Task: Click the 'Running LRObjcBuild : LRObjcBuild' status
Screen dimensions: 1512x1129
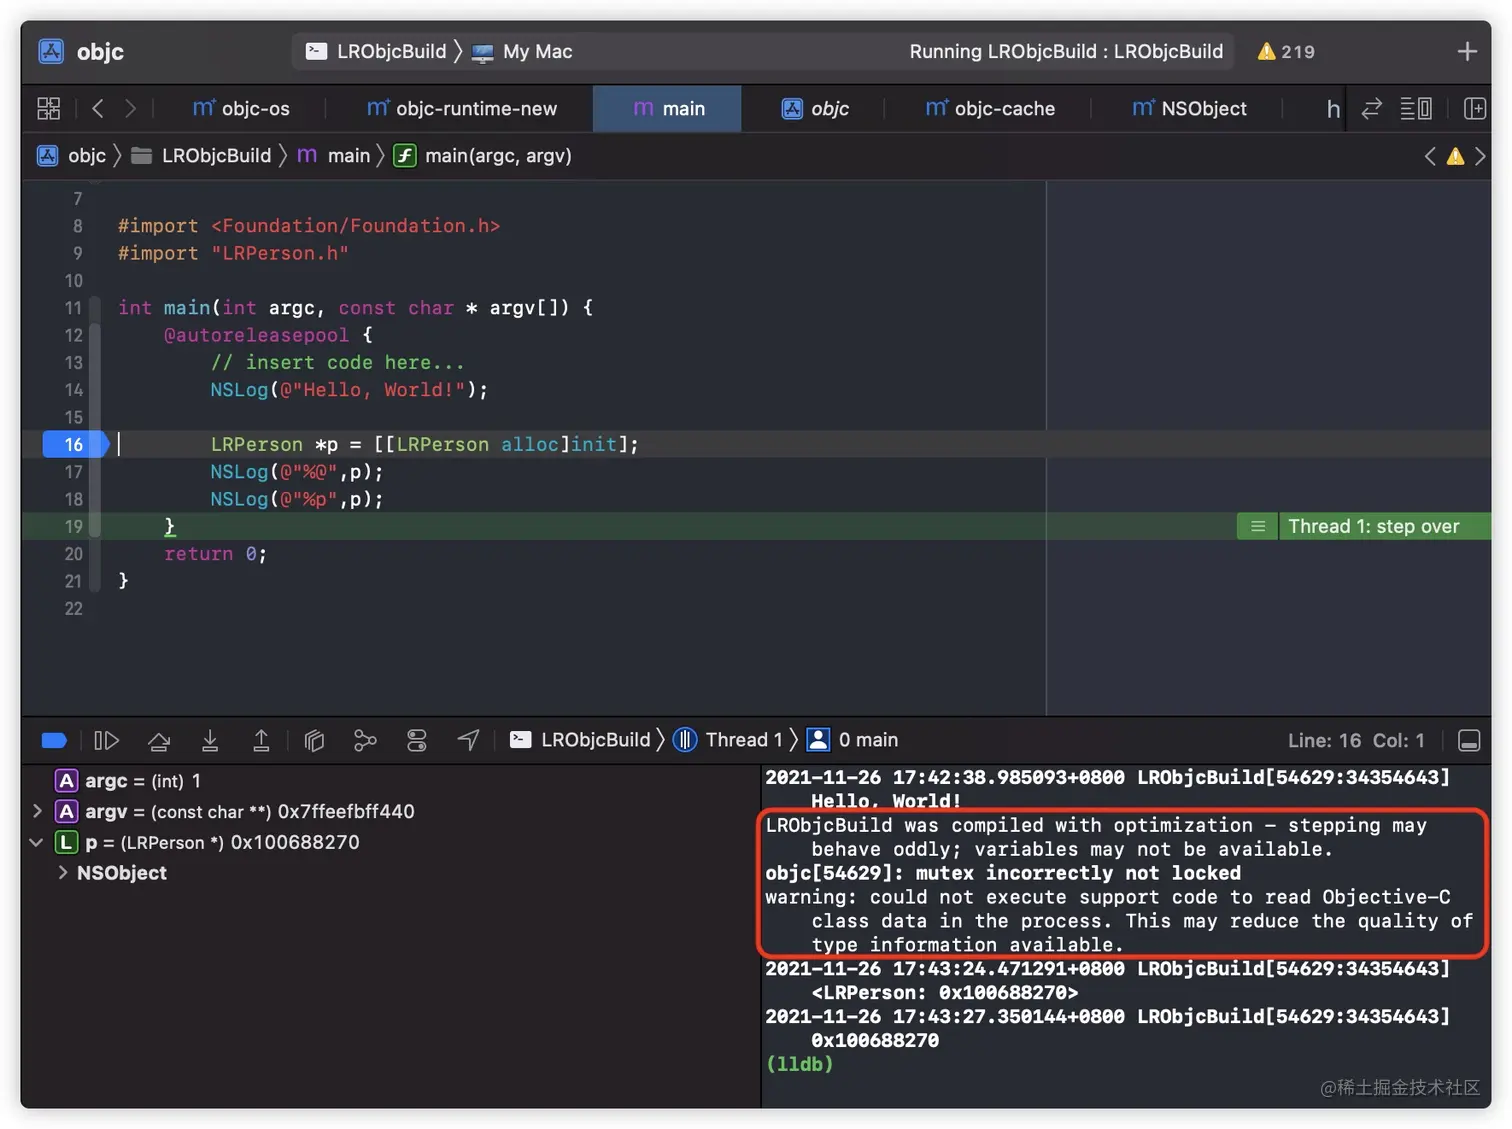Action: (x=1066, y=51)
